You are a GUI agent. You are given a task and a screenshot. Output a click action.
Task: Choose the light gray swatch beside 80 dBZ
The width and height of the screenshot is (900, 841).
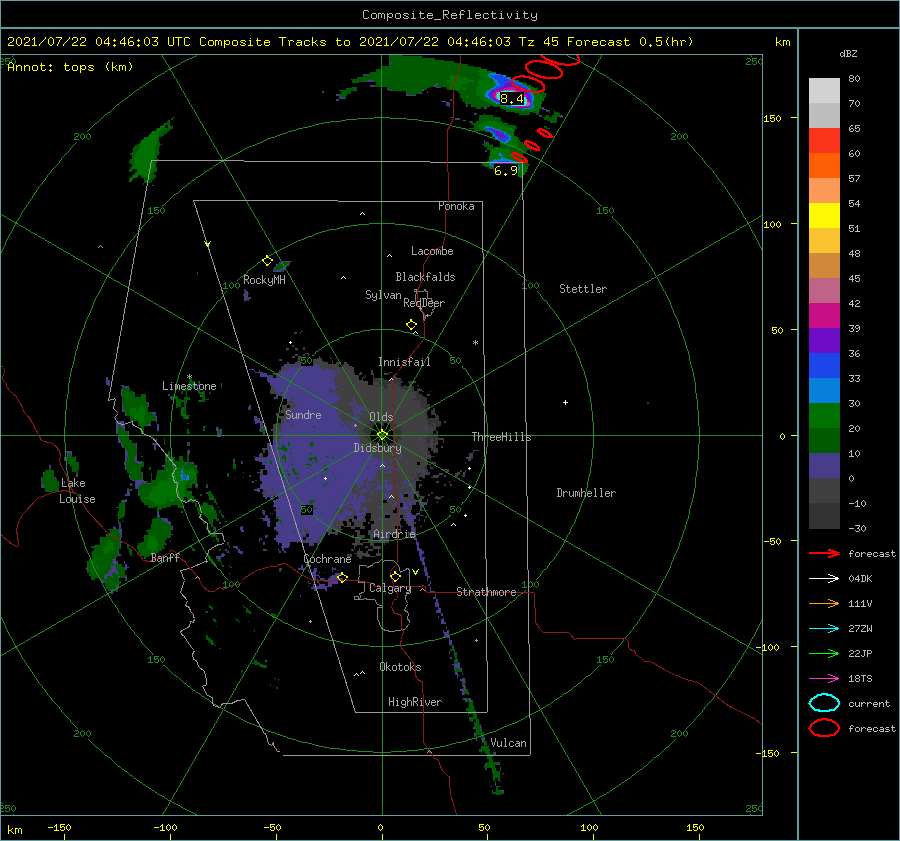824,91
